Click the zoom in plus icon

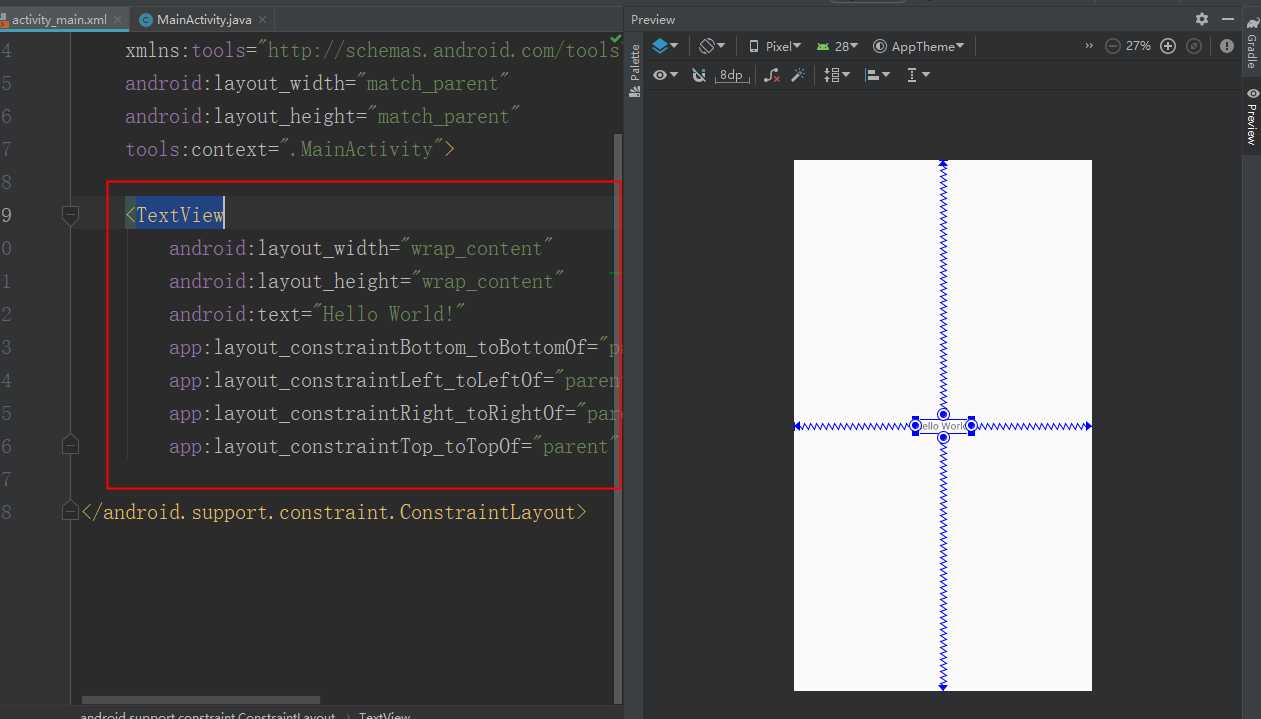(1167, 46)
